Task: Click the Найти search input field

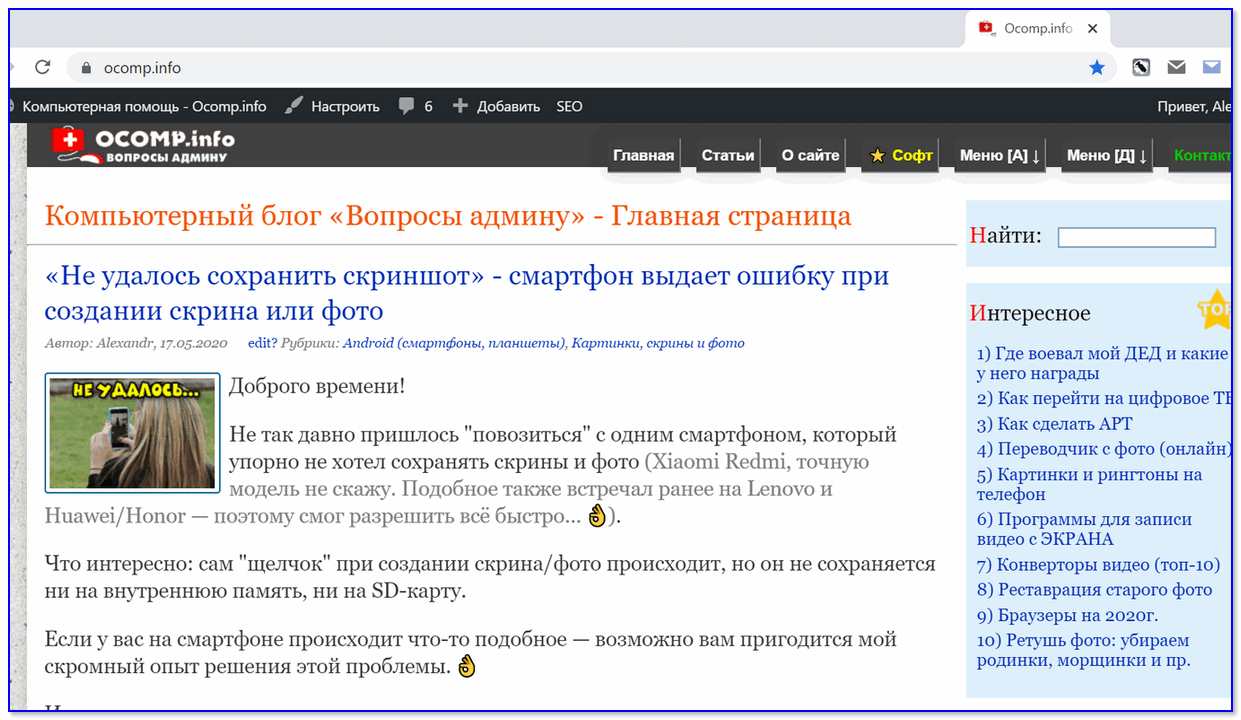Action: pos(1136,237)
